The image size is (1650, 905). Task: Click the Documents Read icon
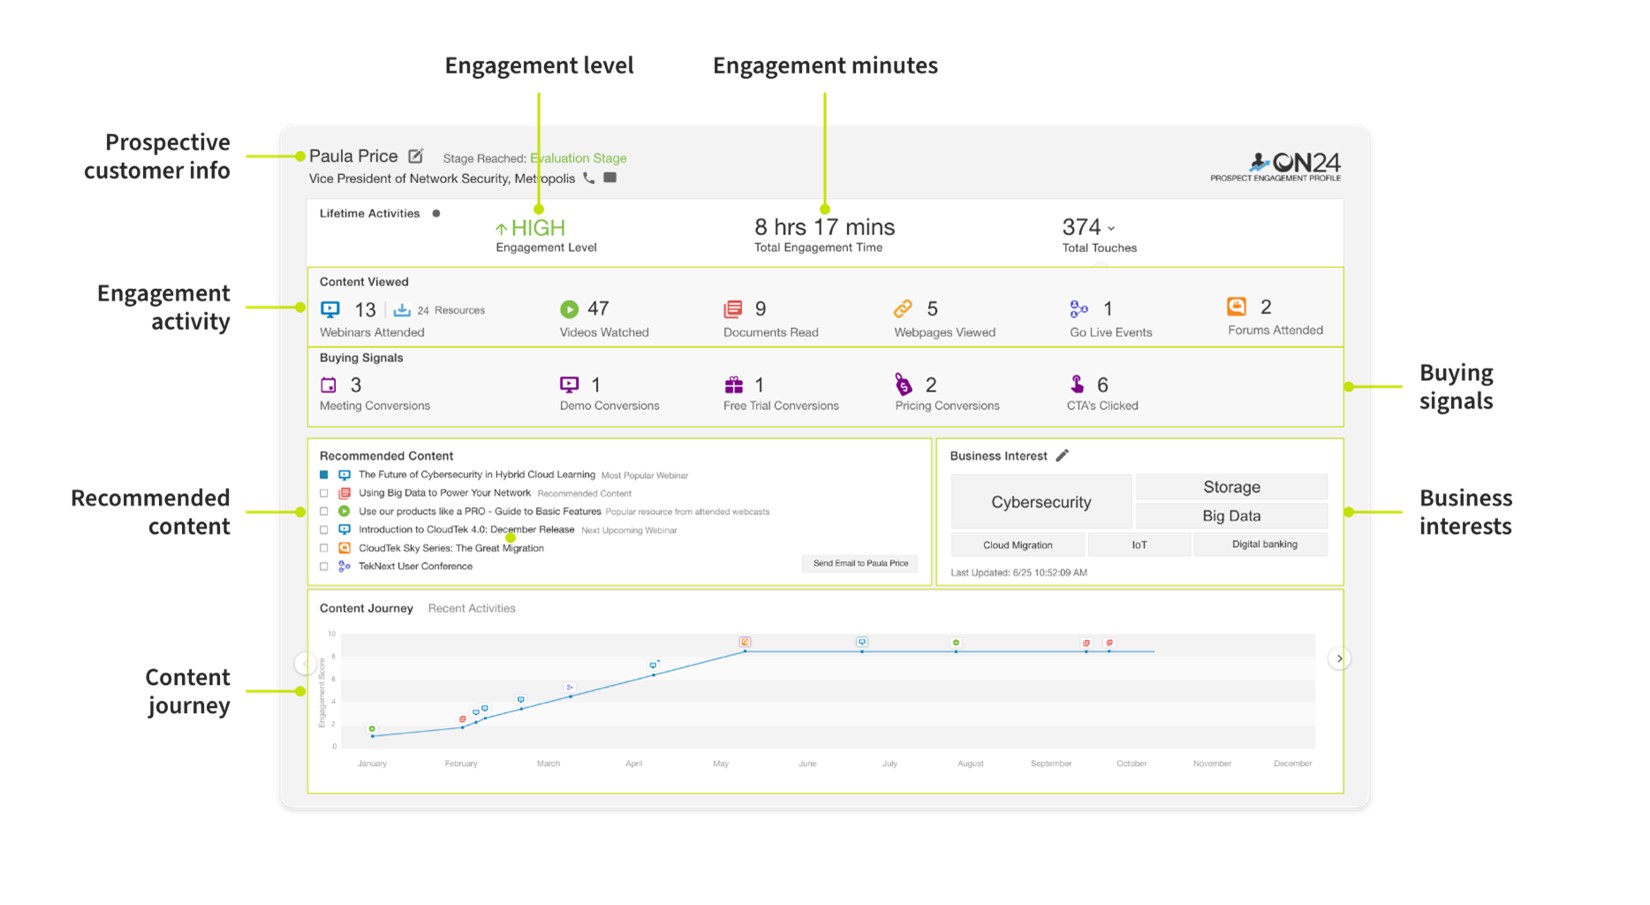click(733, 309)
